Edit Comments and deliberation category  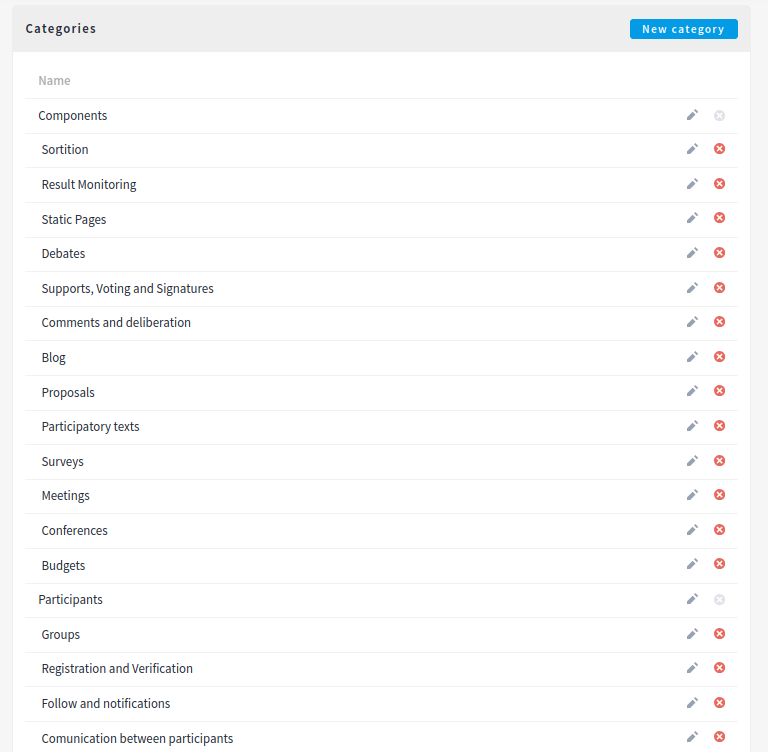click(692, 322)
